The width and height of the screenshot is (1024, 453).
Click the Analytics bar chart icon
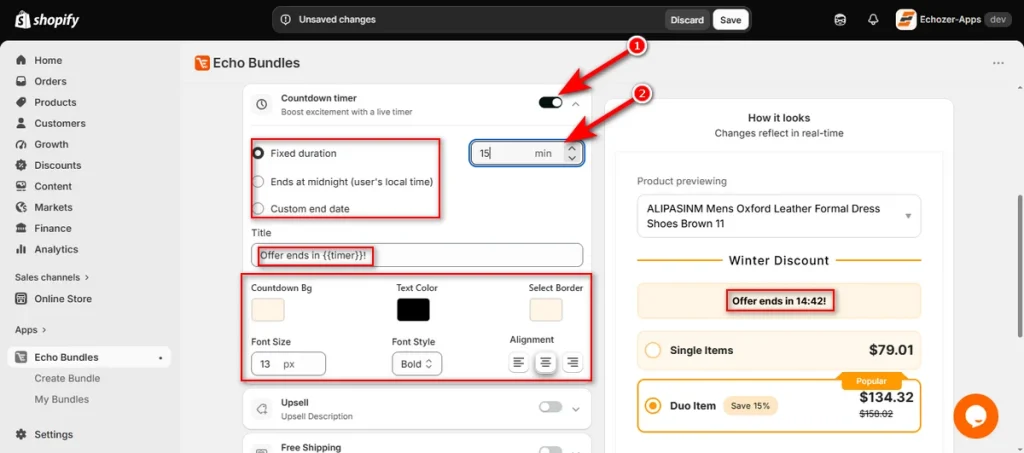[x=21, y=249]
